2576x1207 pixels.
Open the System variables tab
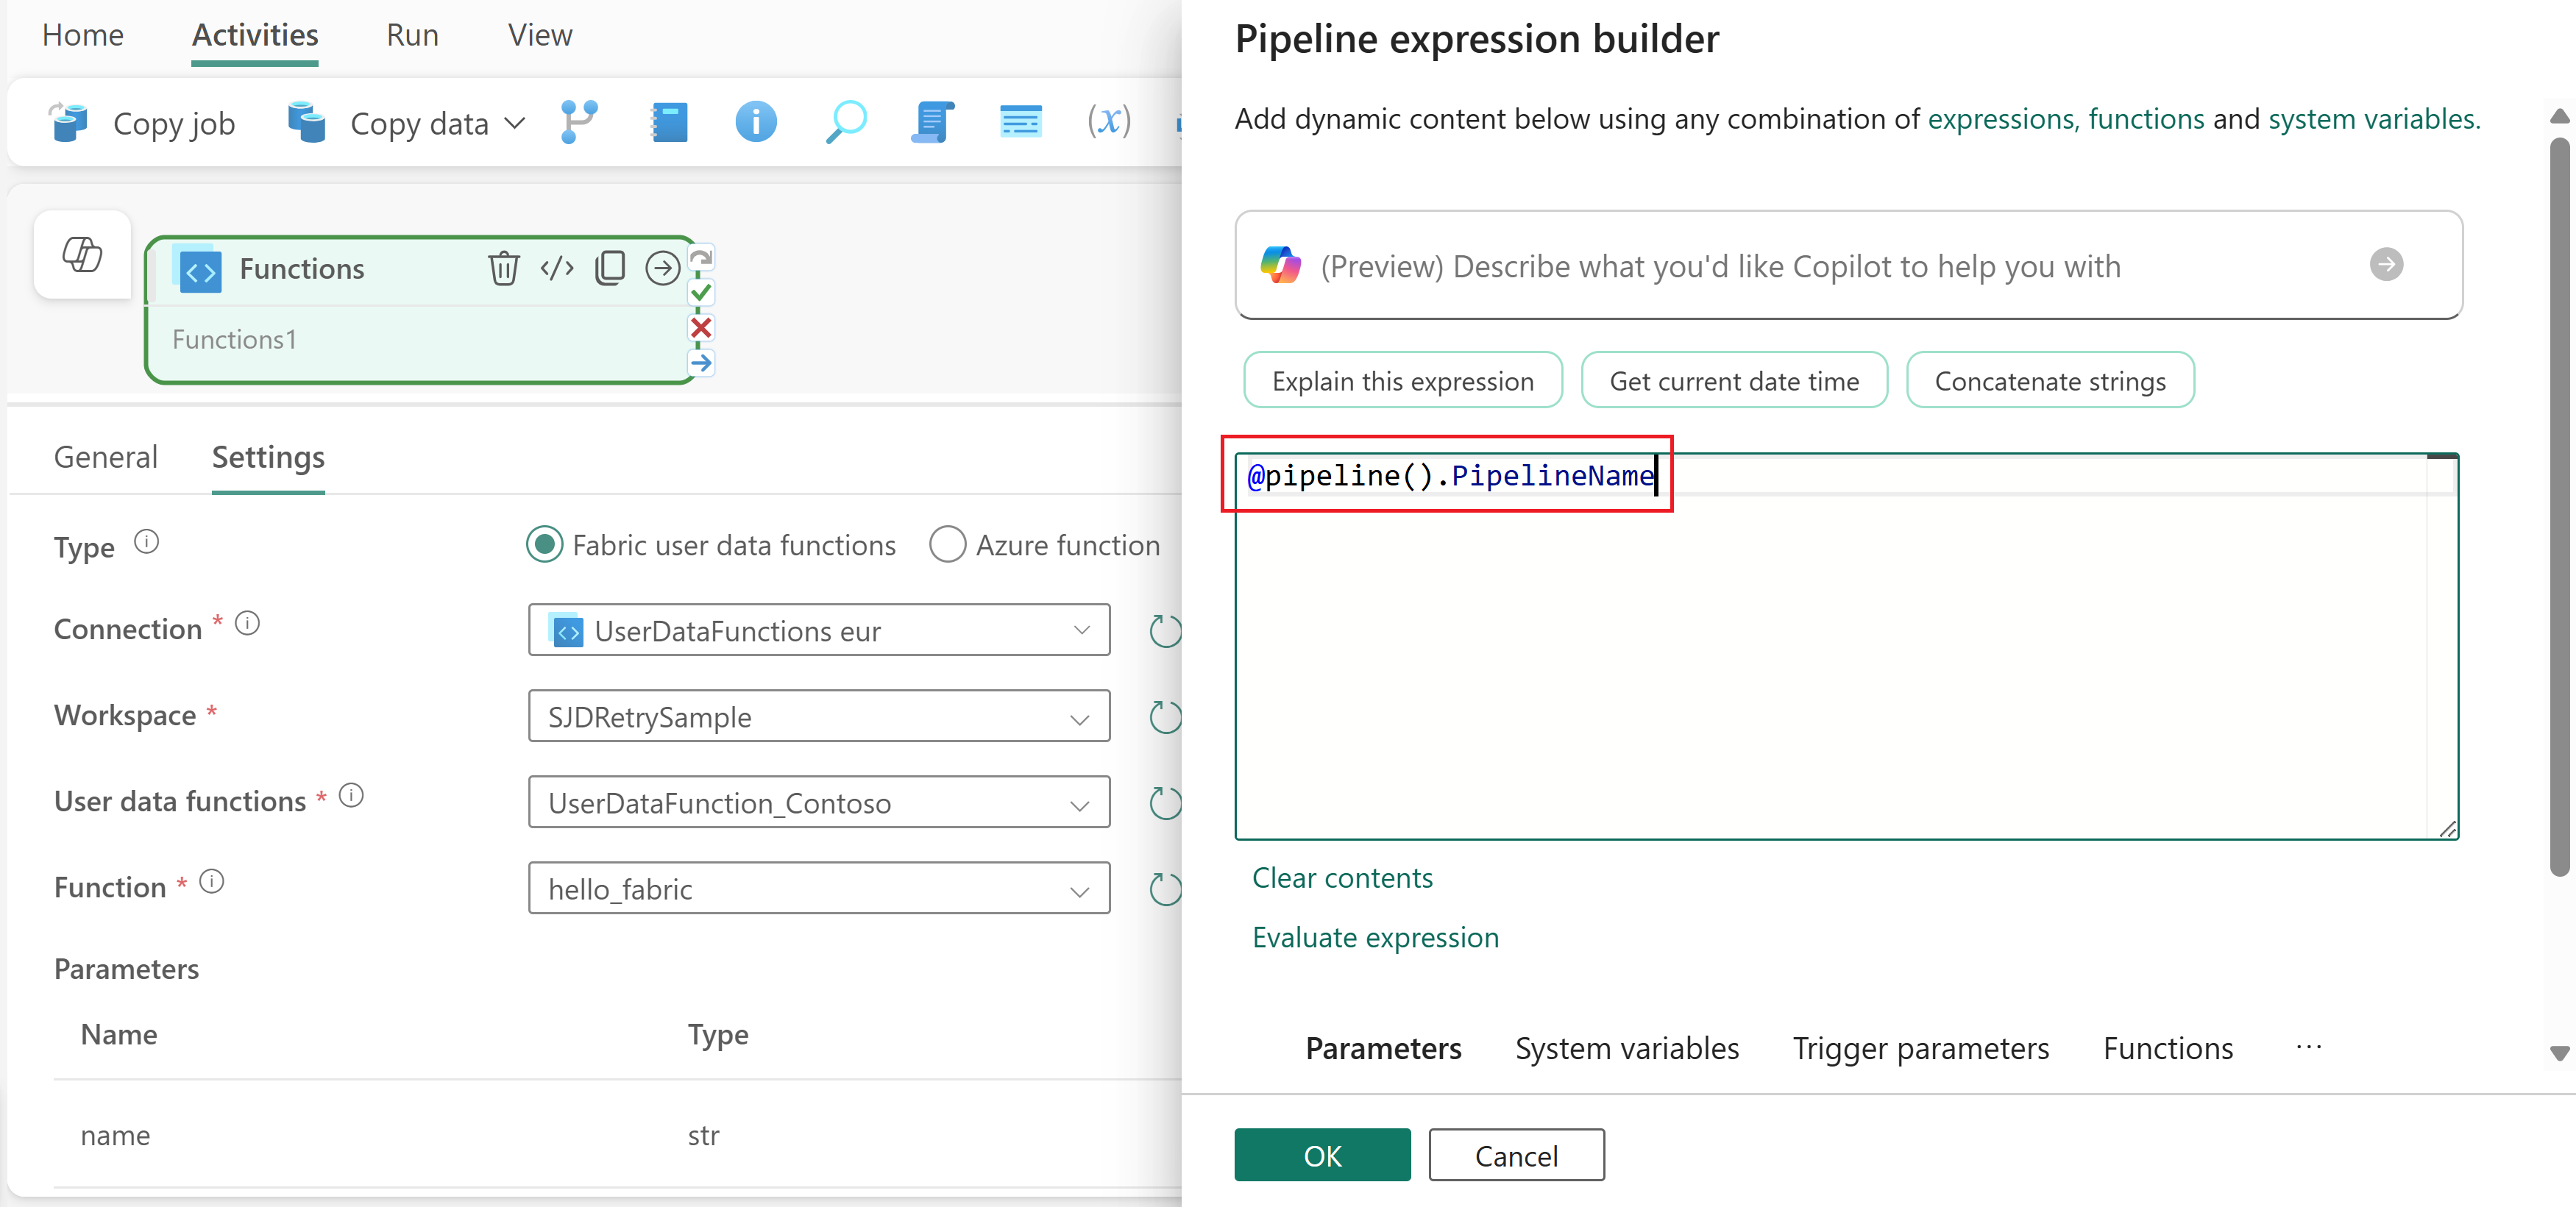pyautogui.click(x=1626, y=1048)
